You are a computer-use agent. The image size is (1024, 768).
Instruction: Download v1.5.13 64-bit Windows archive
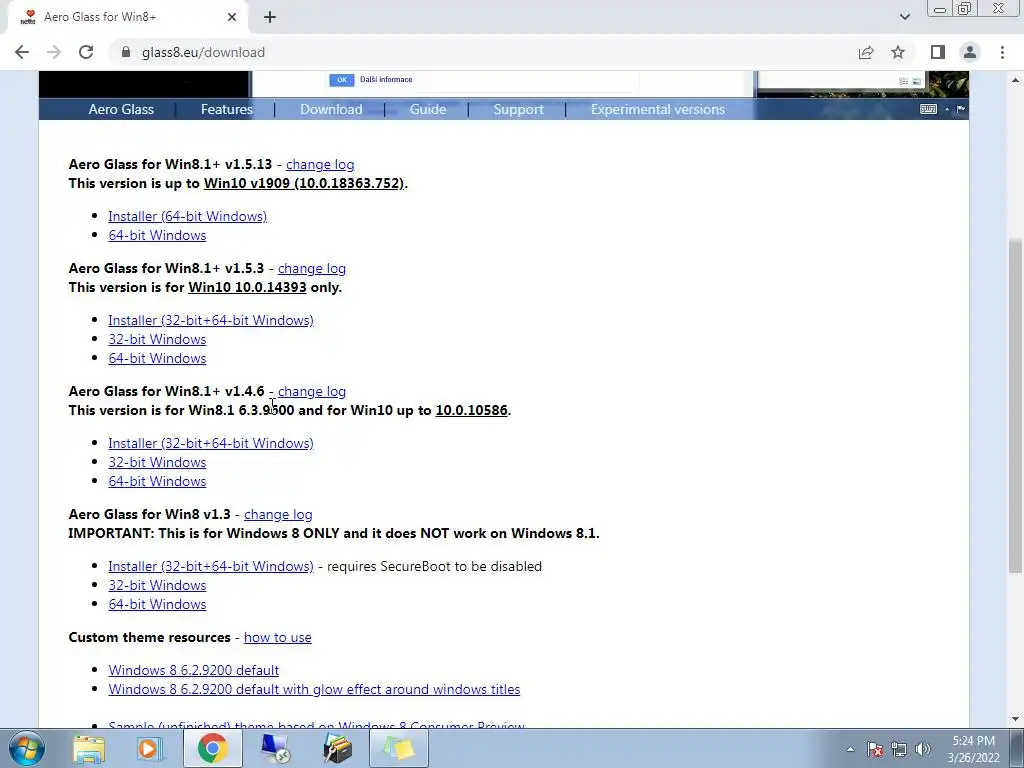pyautogui.click(x=157, y=235)
